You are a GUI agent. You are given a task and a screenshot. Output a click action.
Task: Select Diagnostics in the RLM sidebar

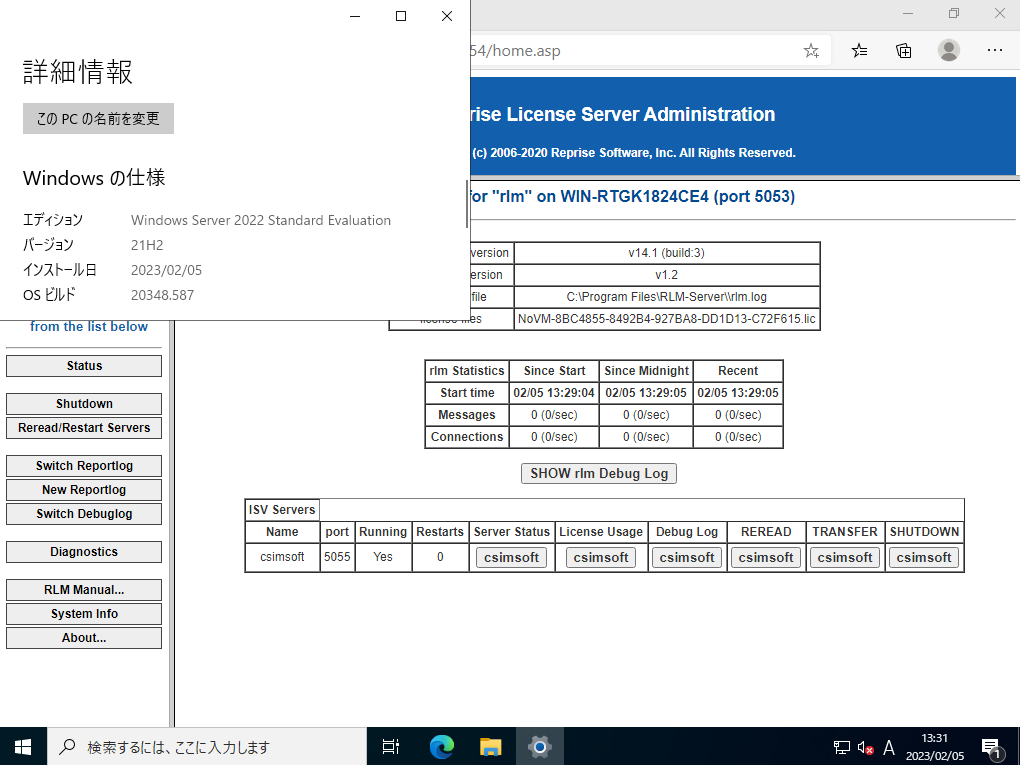pos(84,552)
